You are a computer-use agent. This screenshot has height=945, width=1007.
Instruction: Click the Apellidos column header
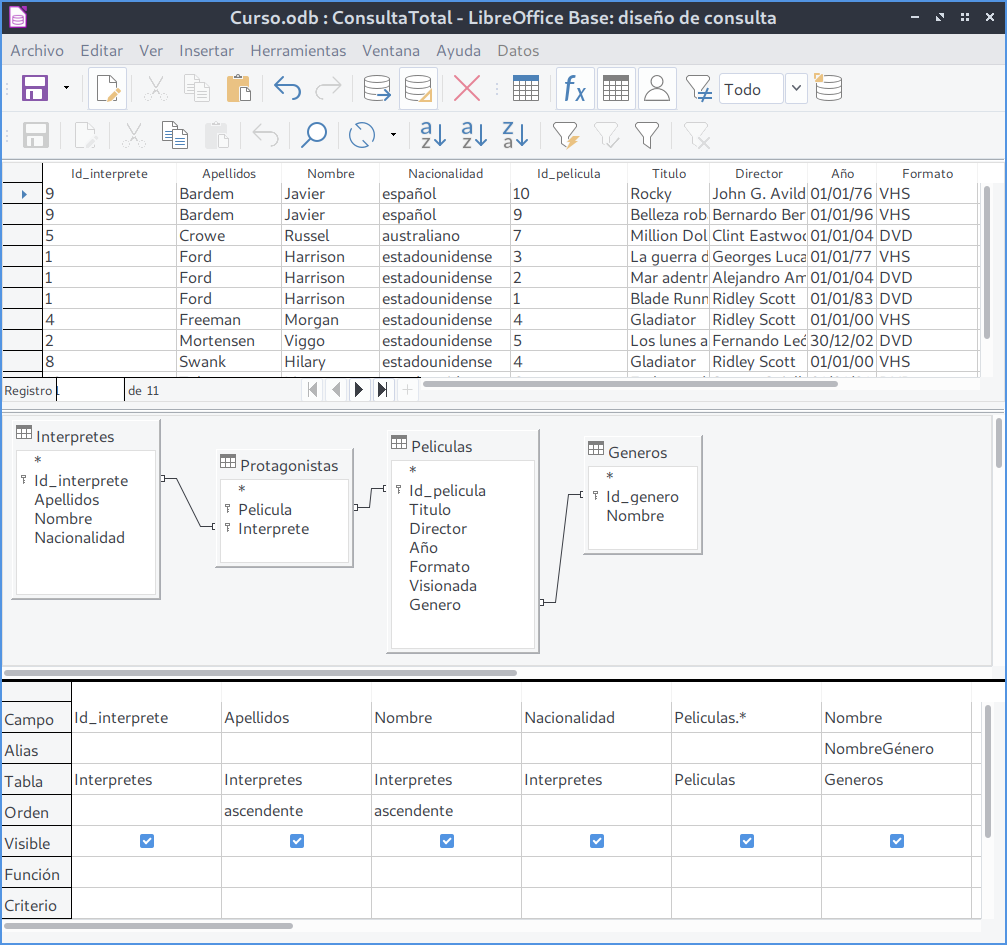pyautogui.click(x=229, y=173)
